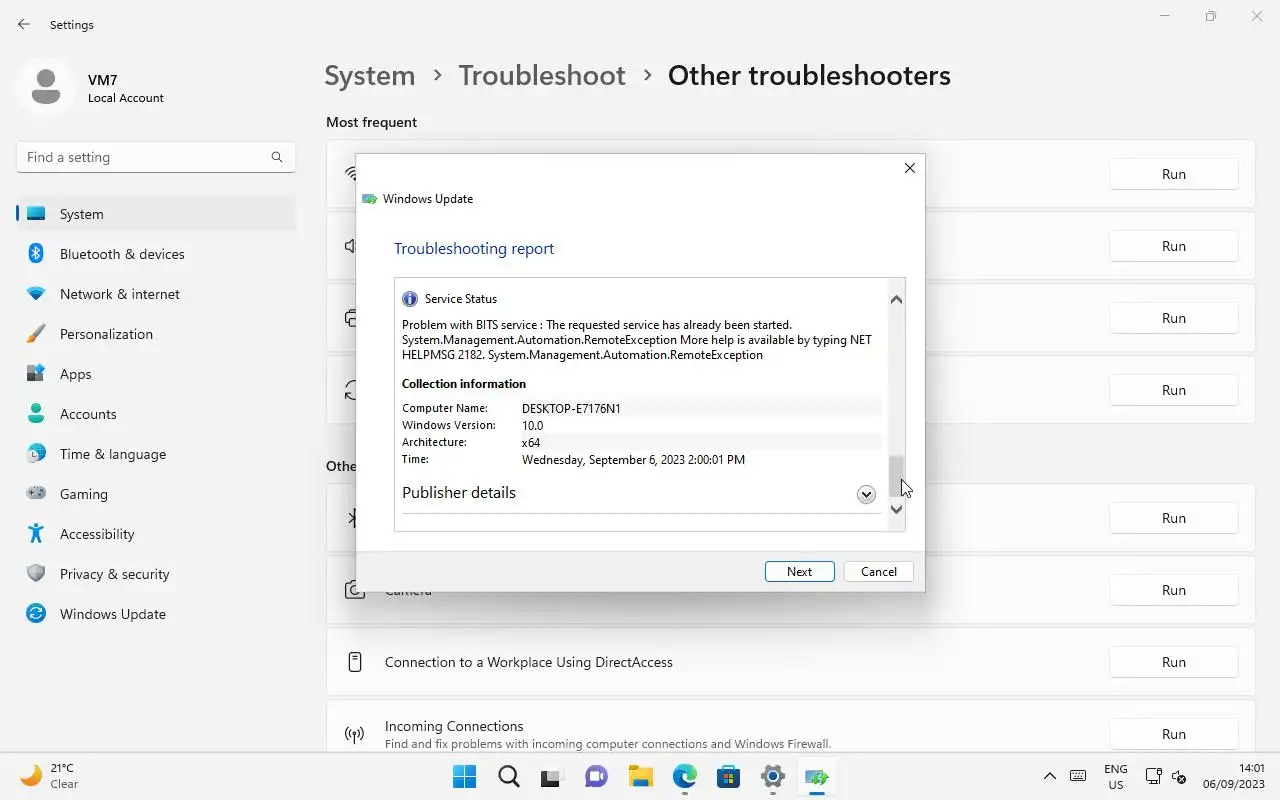
Task: Click the Service Status info icon
Action: point(409,299)
